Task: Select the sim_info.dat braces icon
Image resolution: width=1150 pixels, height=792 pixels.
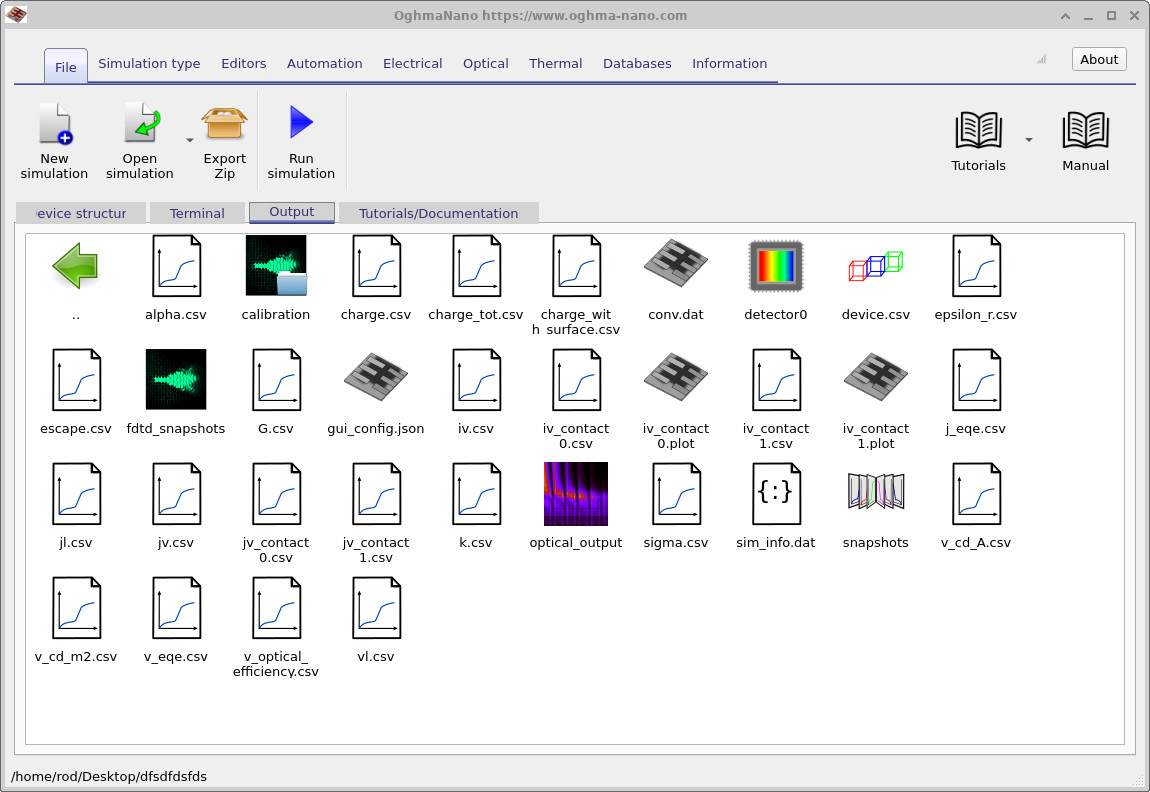Action: click(776, 494)
